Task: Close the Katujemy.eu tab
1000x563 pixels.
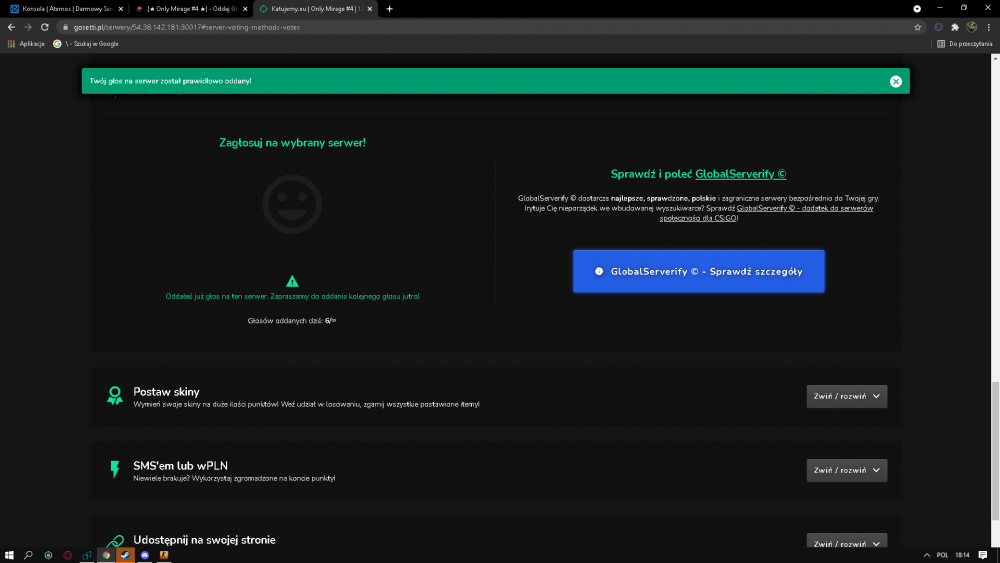Action: pos(369,9)
